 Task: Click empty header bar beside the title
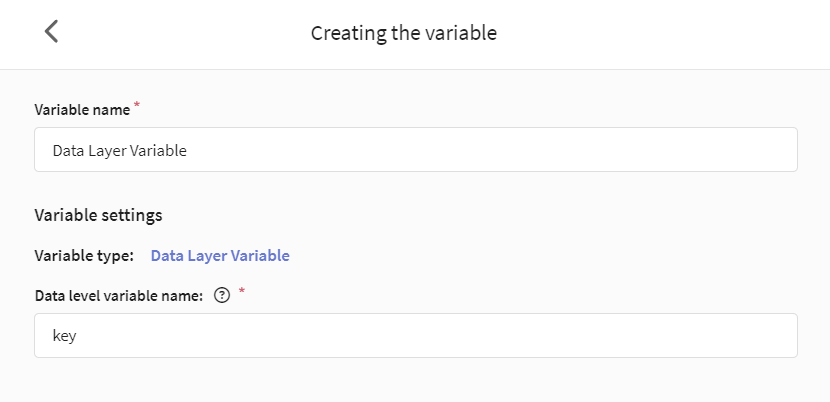tap(662, 33)
